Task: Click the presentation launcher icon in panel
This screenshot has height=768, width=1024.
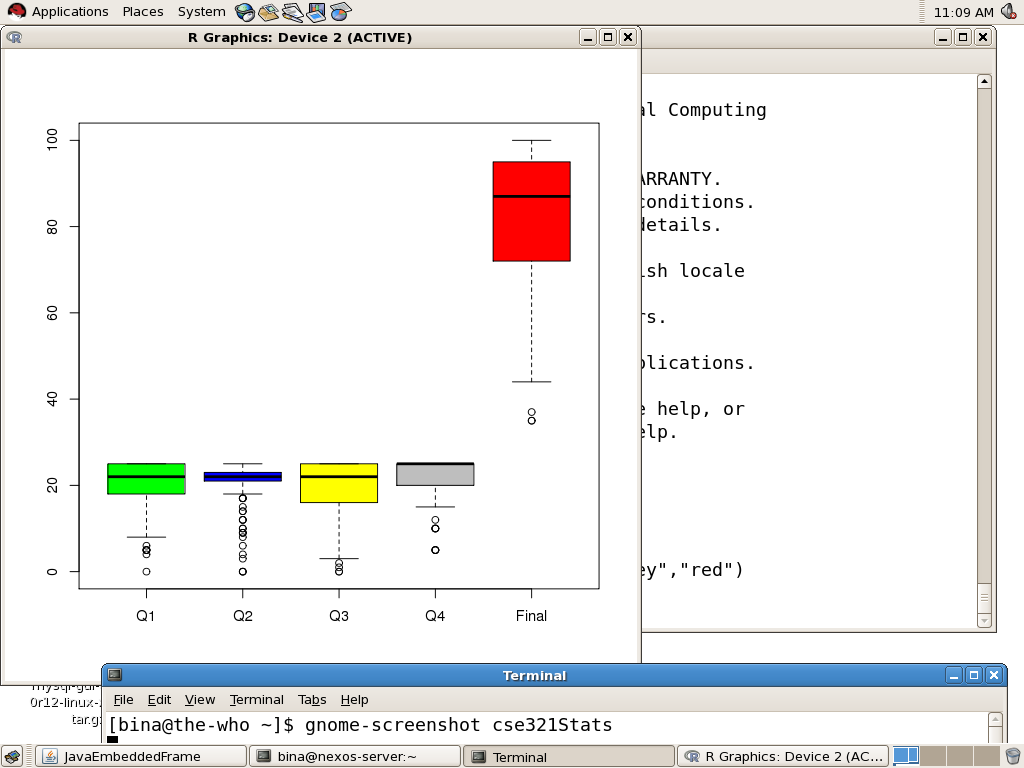Action: pos(316,12)
